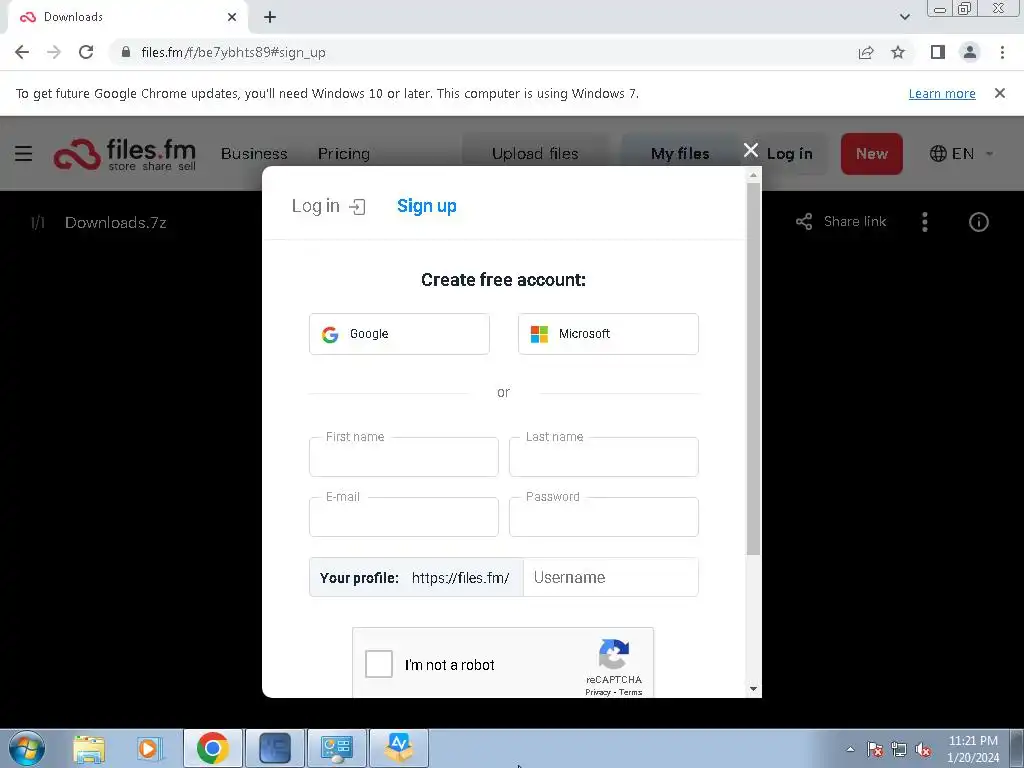The image size is (1024, 768).
Task: Click the Last name field
Action: pyautogui.click(x=603, y=456)
